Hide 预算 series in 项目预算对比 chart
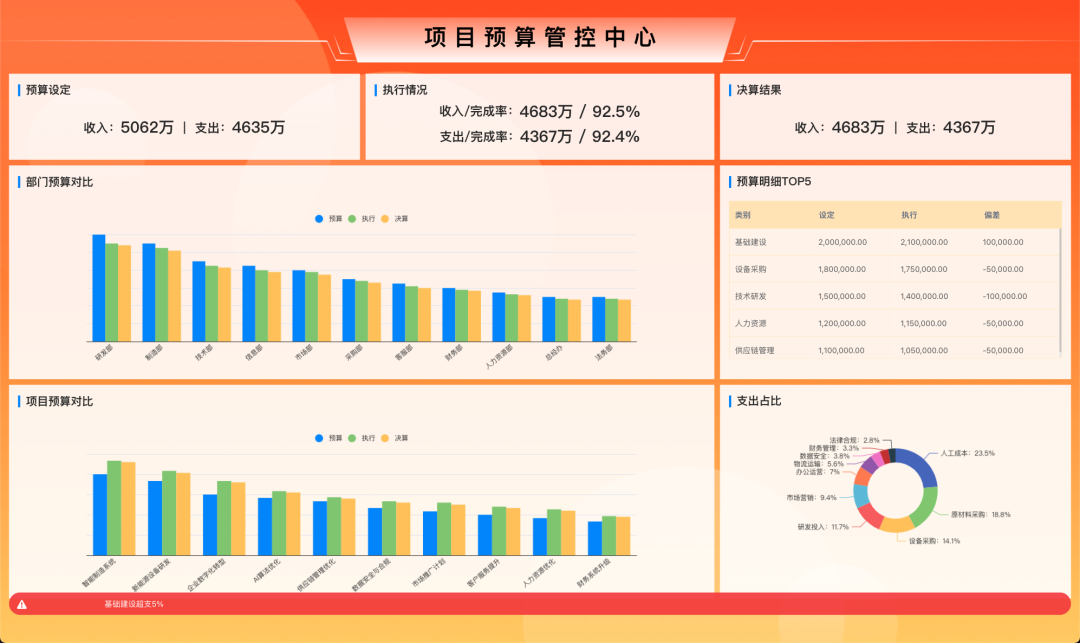The width and height of the screenshot is (1080, 643). [327, 438]
